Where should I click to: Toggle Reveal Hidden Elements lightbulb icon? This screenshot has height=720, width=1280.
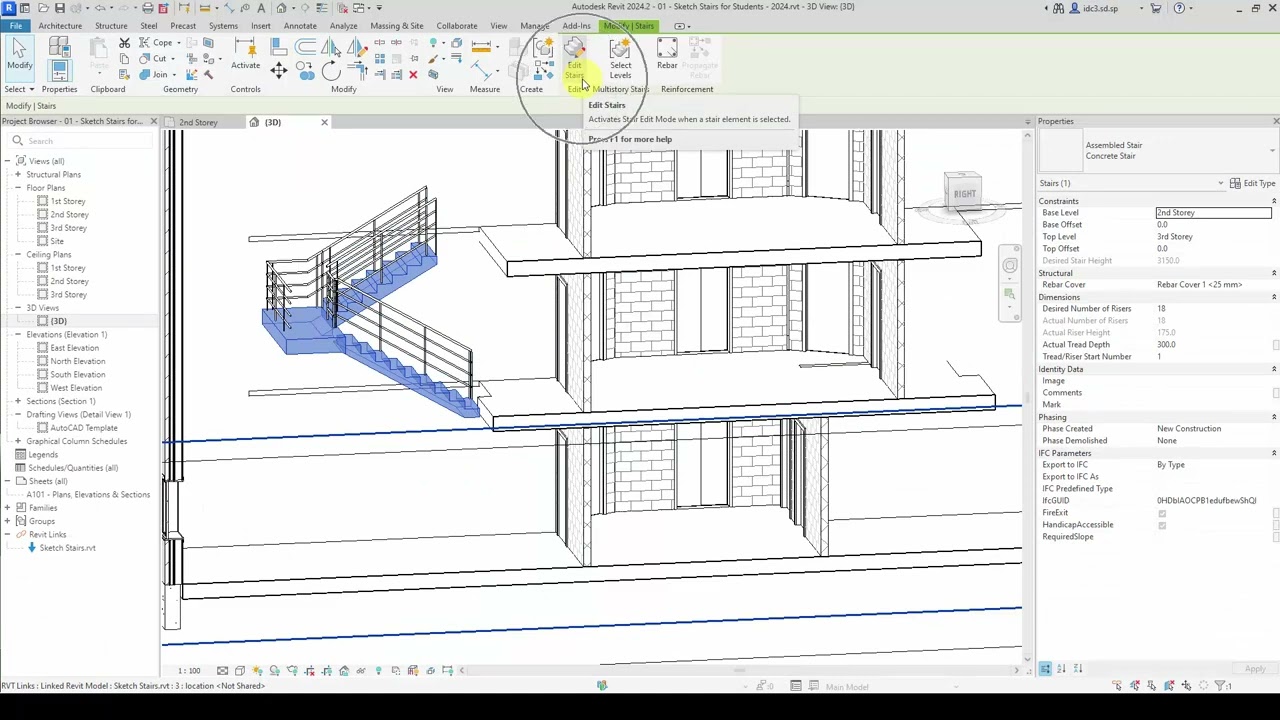point(378,671)
